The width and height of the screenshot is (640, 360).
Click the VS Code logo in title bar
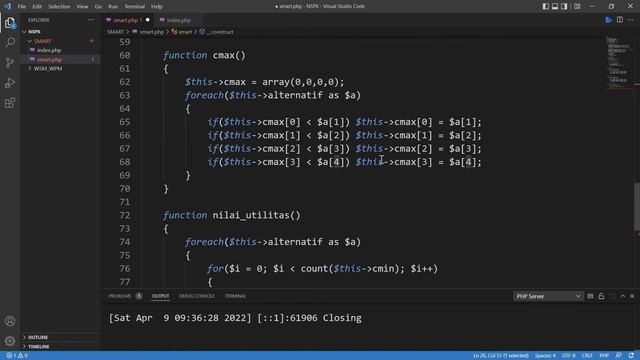tap(7, 6)
